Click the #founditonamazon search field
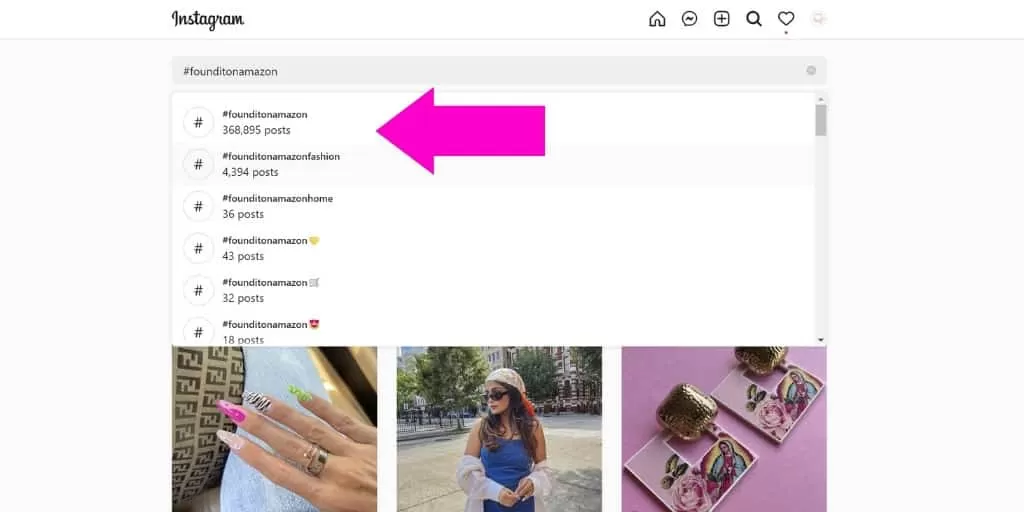1024x512 pixels. [499, 71]
